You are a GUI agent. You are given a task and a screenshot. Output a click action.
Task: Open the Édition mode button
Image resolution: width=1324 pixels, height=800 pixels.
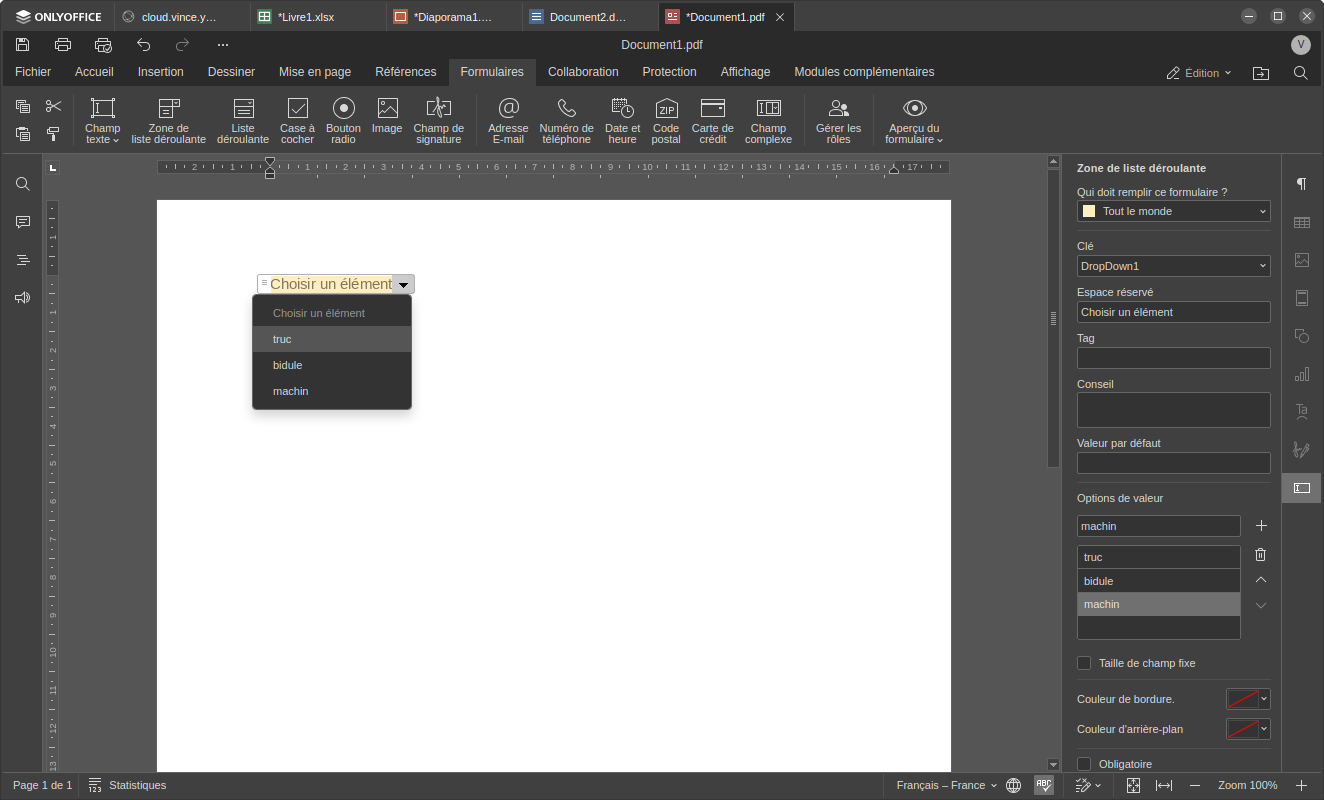[x=1199, y=73]
